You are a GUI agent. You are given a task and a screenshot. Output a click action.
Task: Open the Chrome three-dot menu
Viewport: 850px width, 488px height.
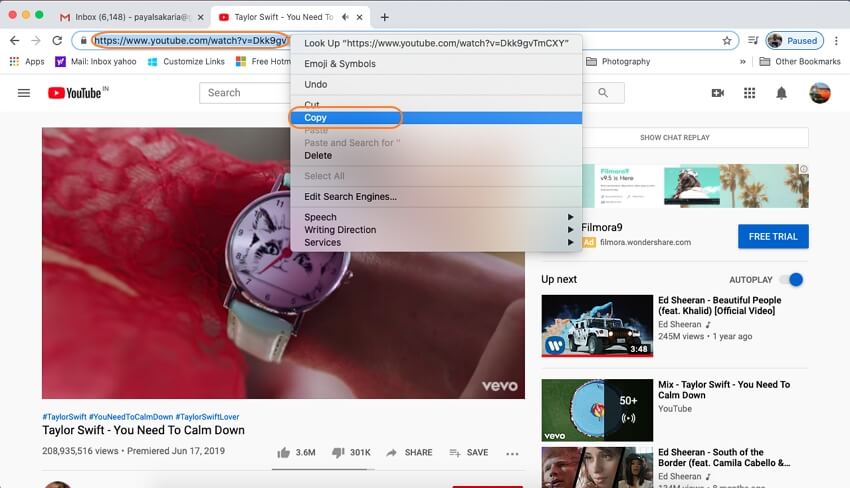pos(836,41)
